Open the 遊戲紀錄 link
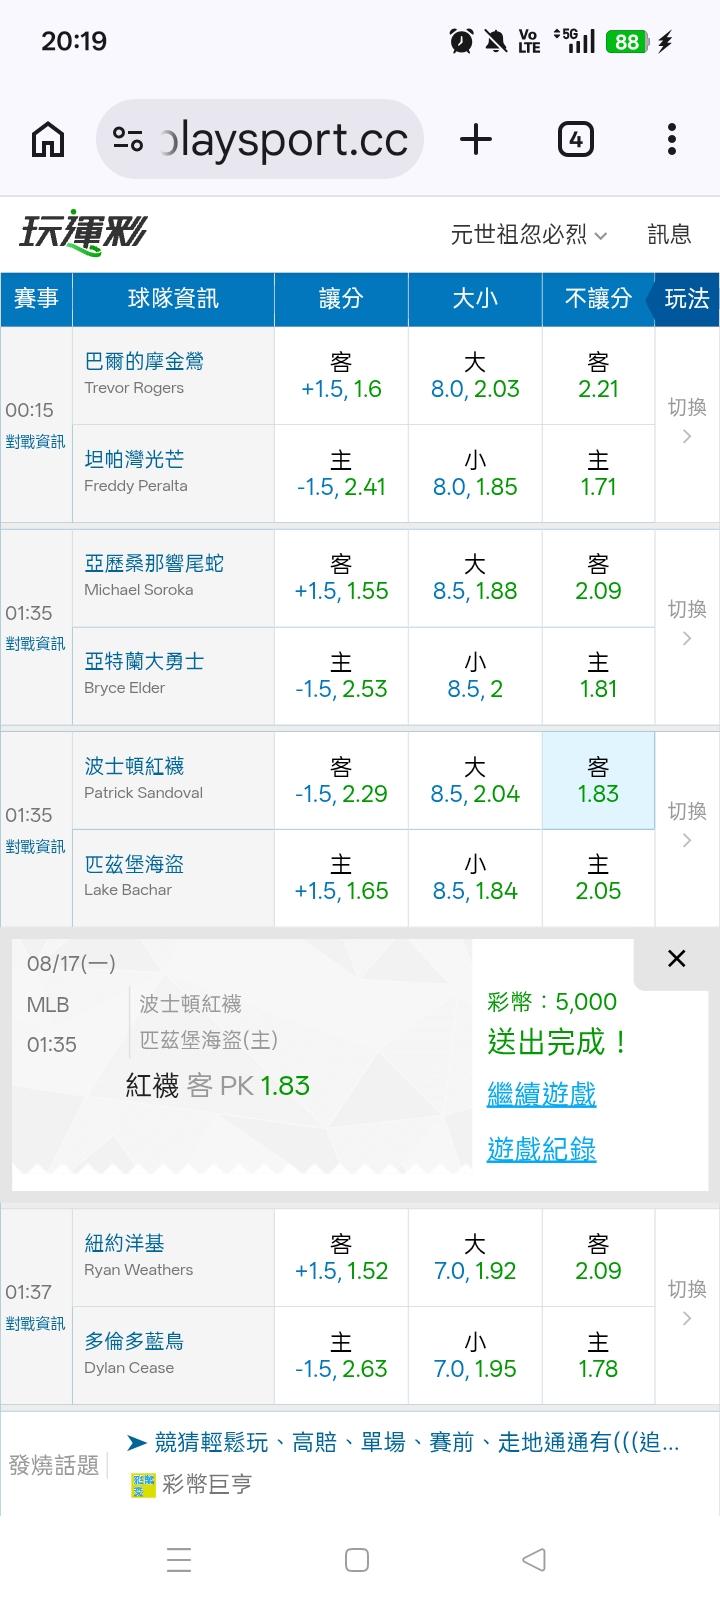Screen dimensions: 720x1604 click(x=541, y=1150)
